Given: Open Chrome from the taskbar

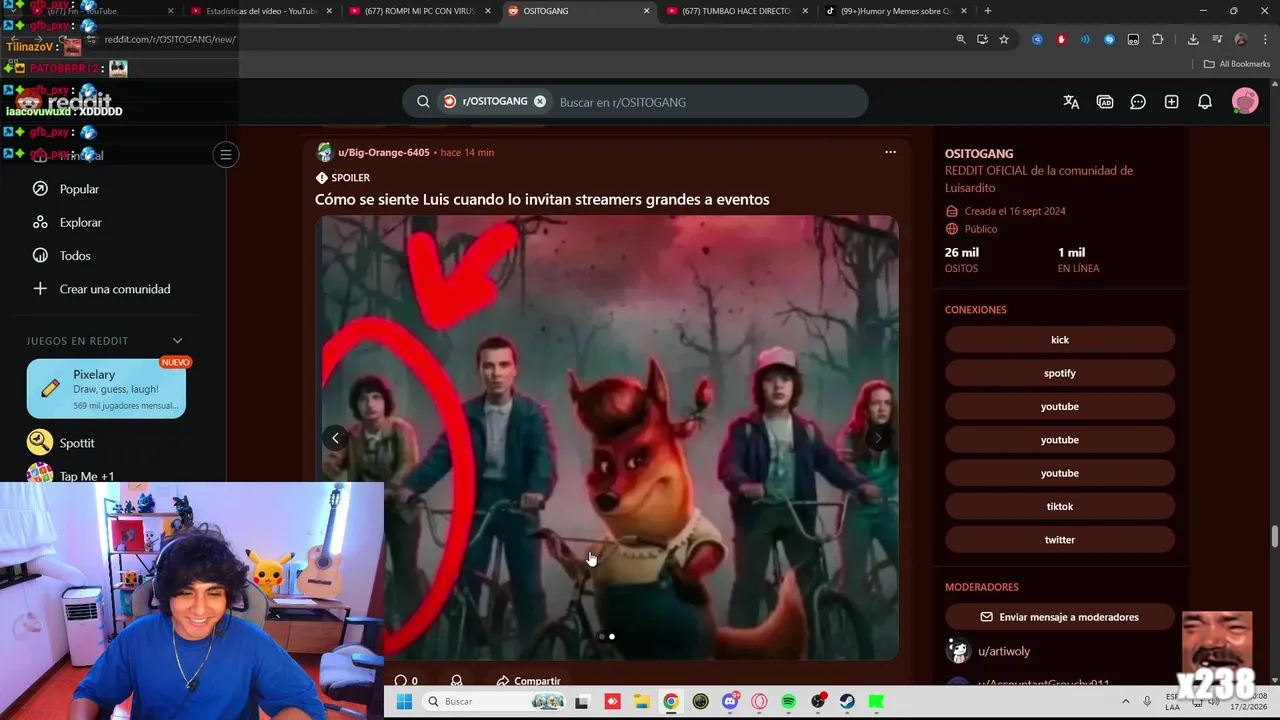Looking at the screenshot, I should point(671,702).
